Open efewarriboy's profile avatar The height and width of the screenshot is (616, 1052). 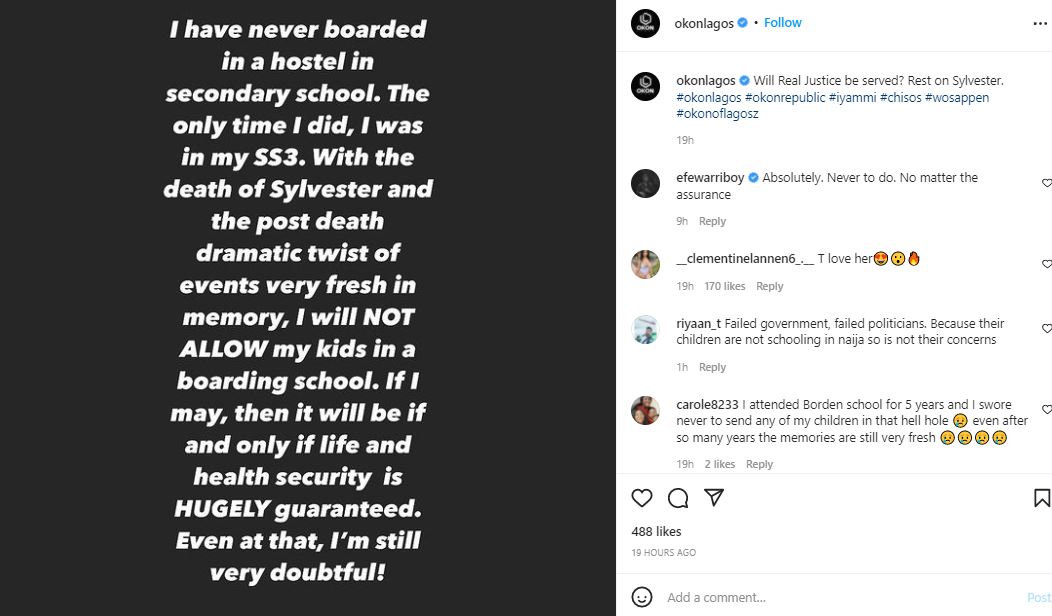646,183
